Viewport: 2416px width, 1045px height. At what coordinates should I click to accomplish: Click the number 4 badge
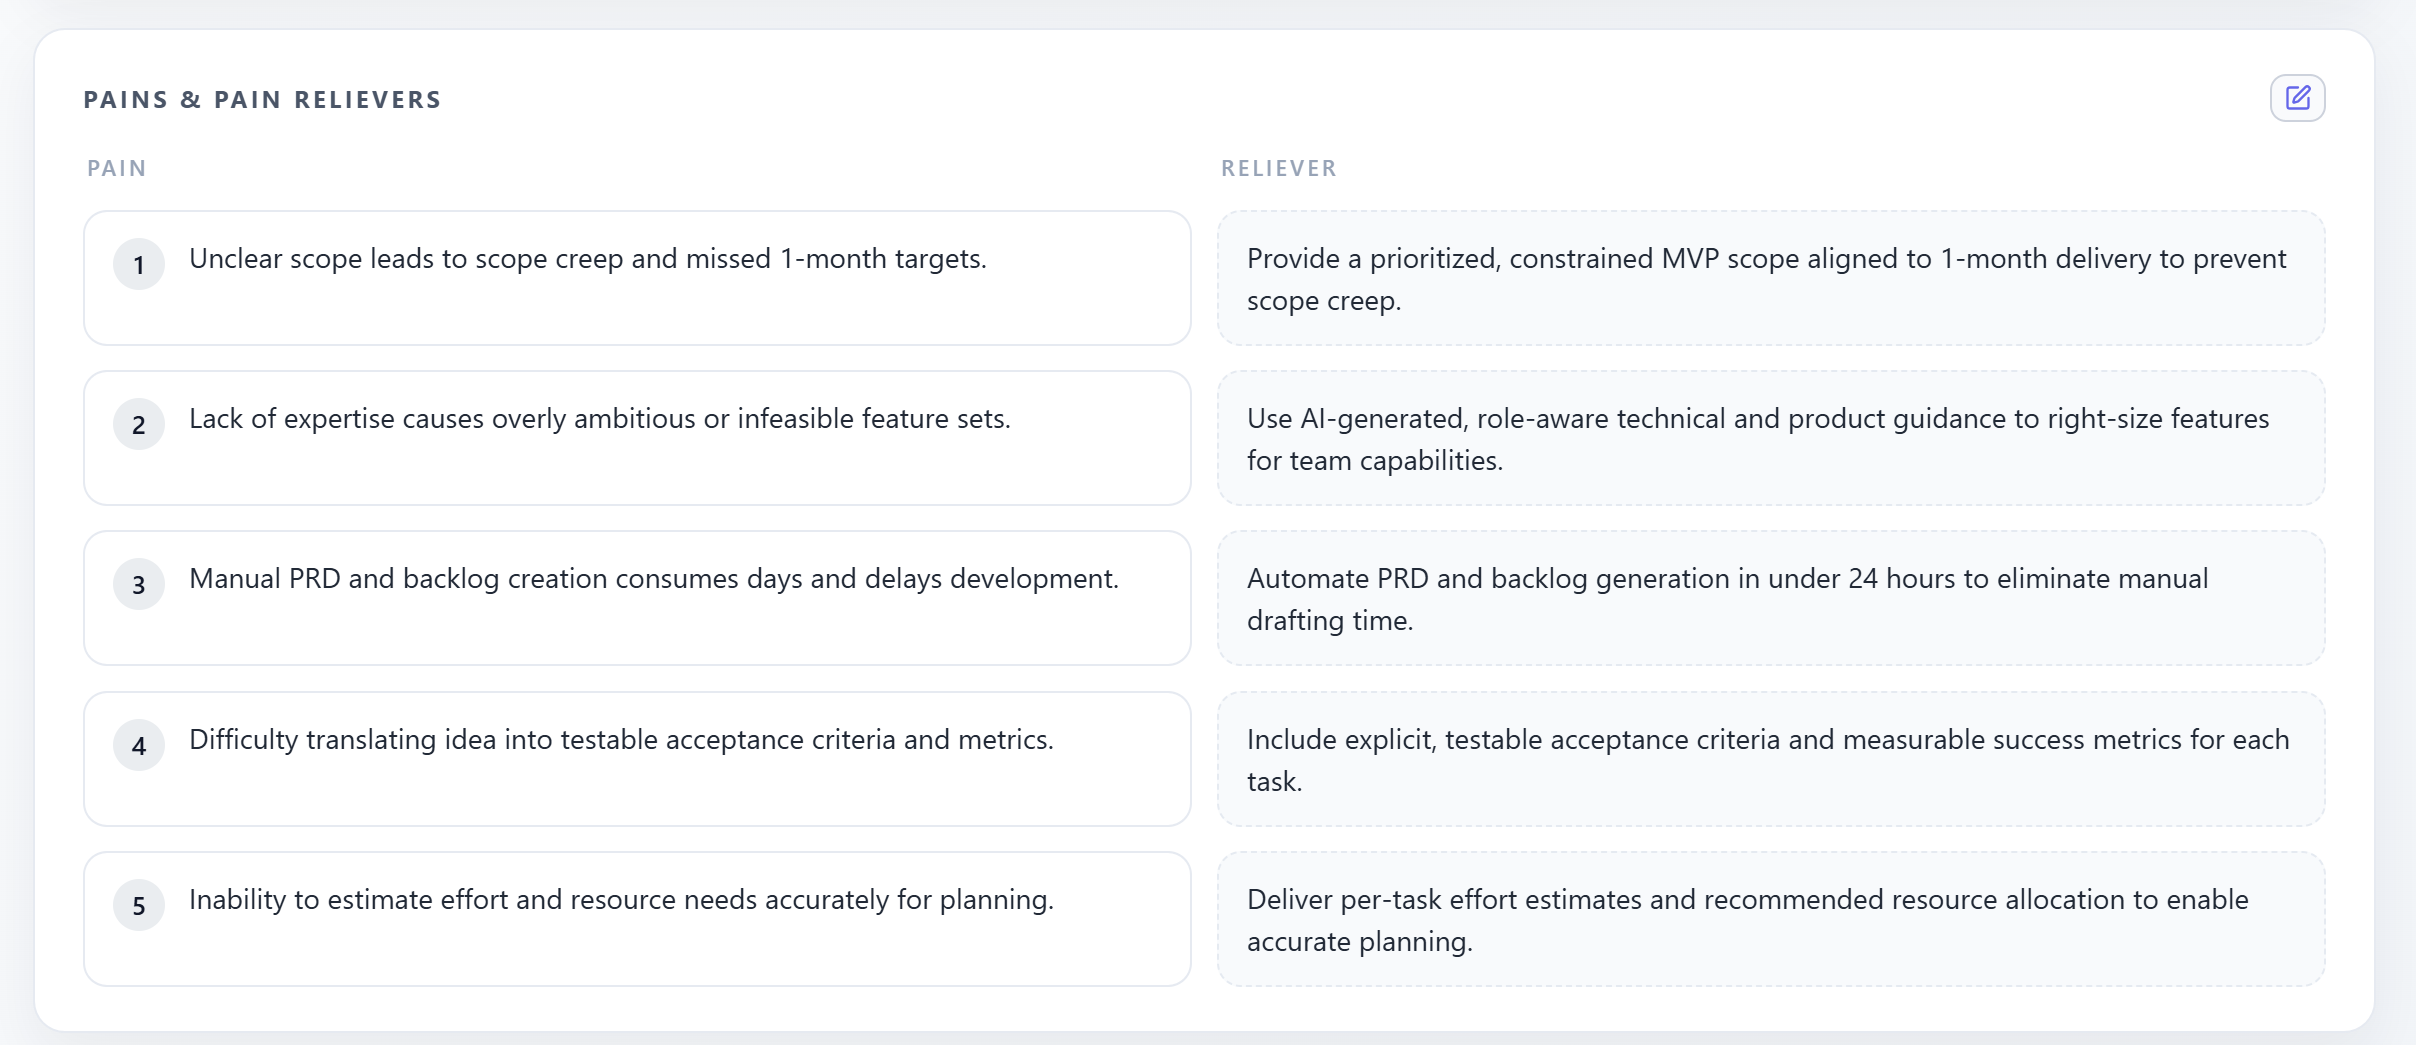click(139, 746)
